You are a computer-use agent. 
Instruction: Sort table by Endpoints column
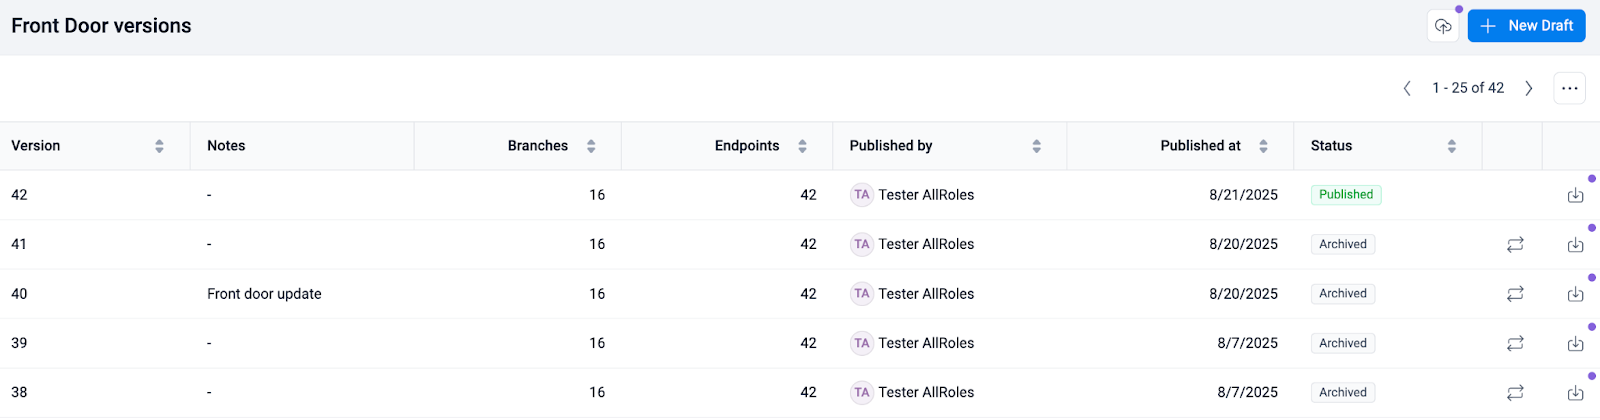pyautogui.click(x=802, y=146)
